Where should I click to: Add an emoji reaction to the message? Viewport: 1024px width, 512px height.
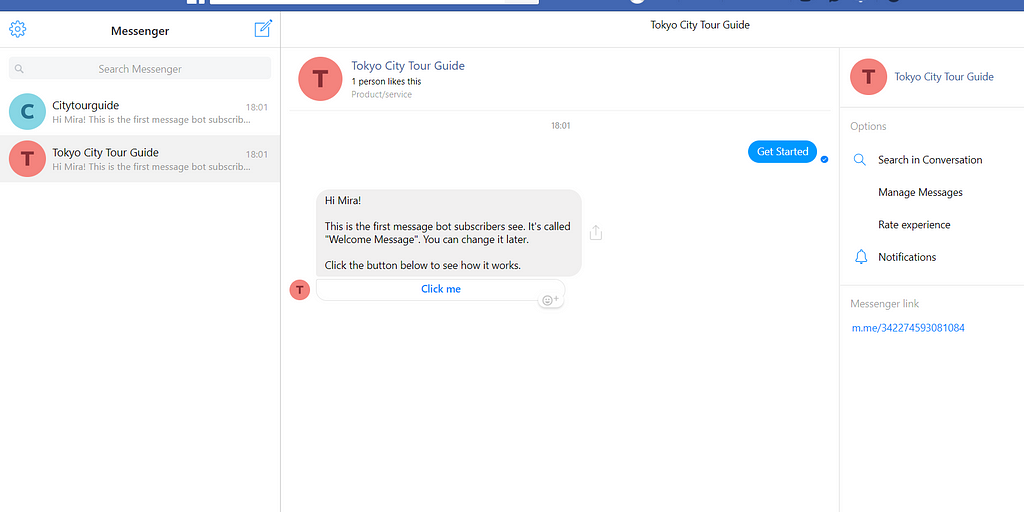click(551, 300)
